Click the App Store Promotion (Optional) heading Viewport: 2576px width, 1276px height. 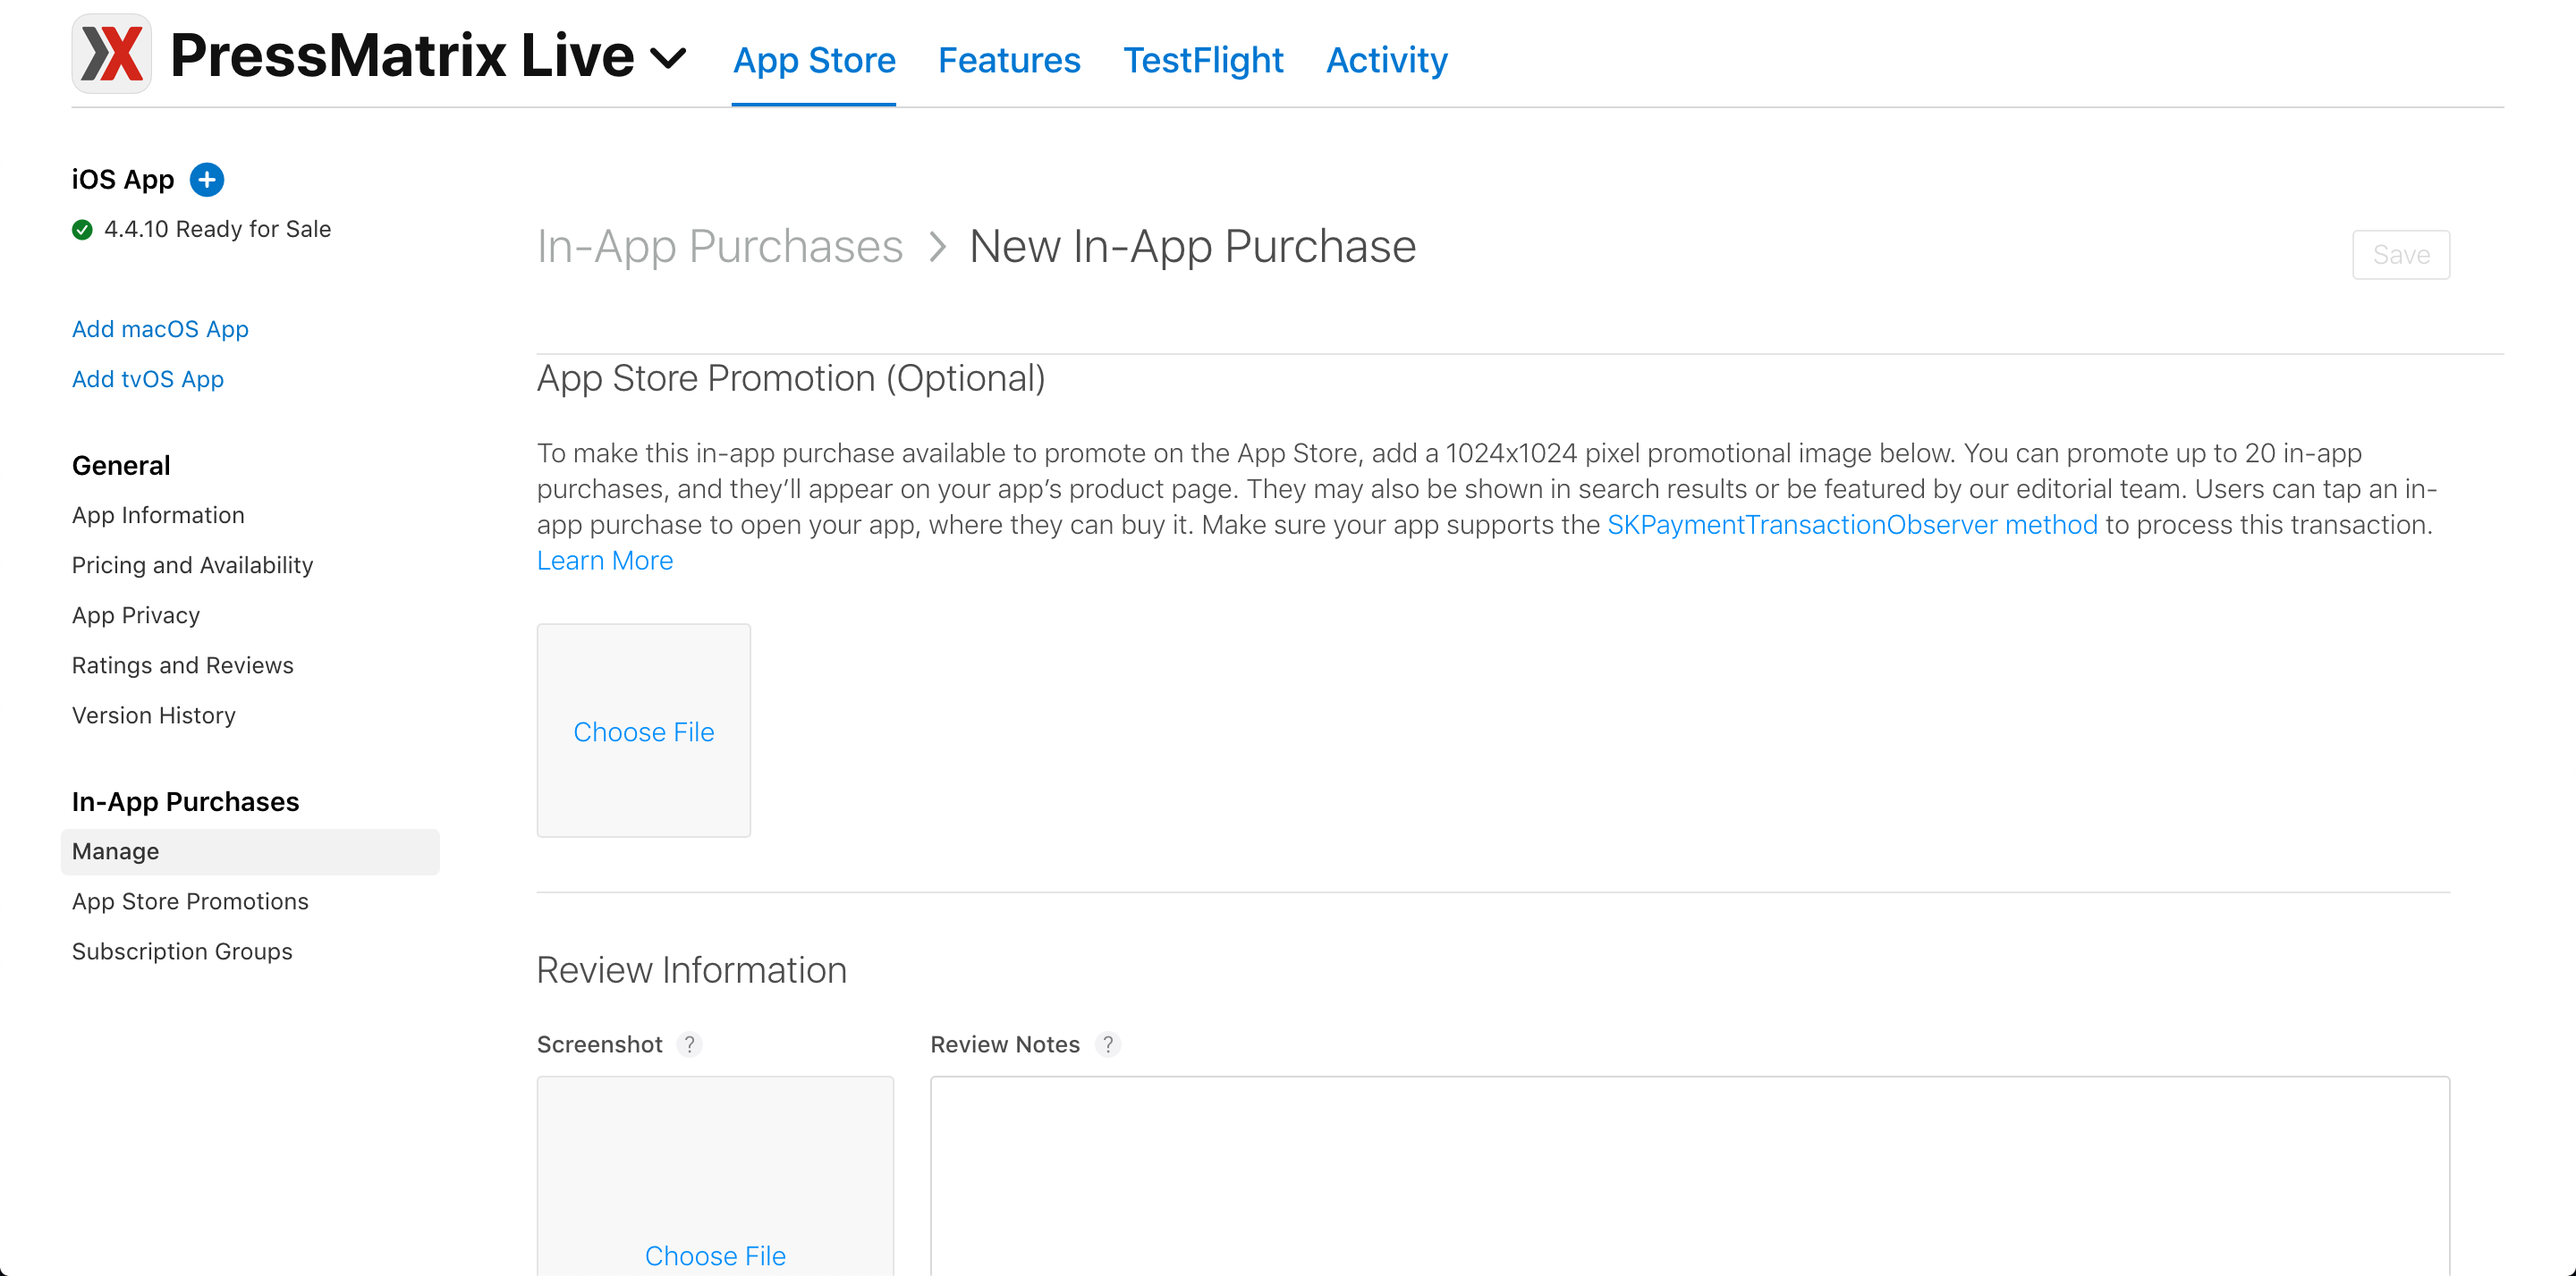(x=791, y=378)
